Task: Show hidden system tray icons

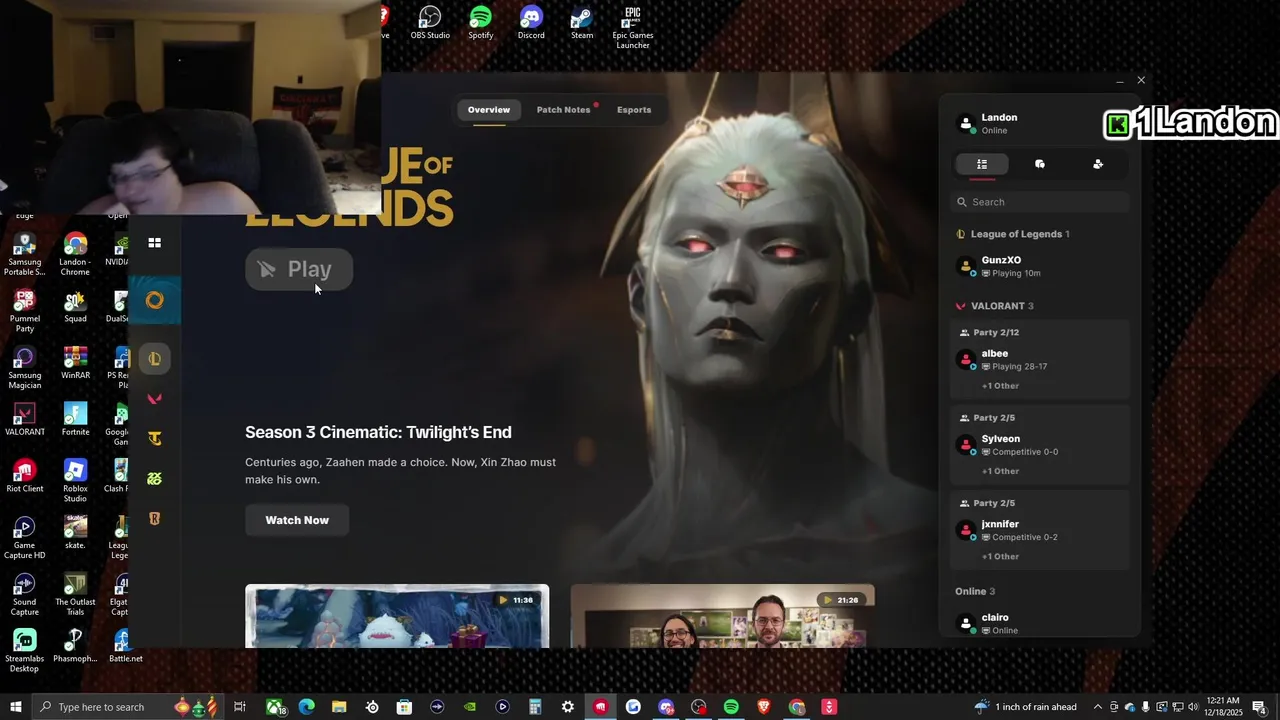Action: pyautogui.click(x=1098, y=707)
